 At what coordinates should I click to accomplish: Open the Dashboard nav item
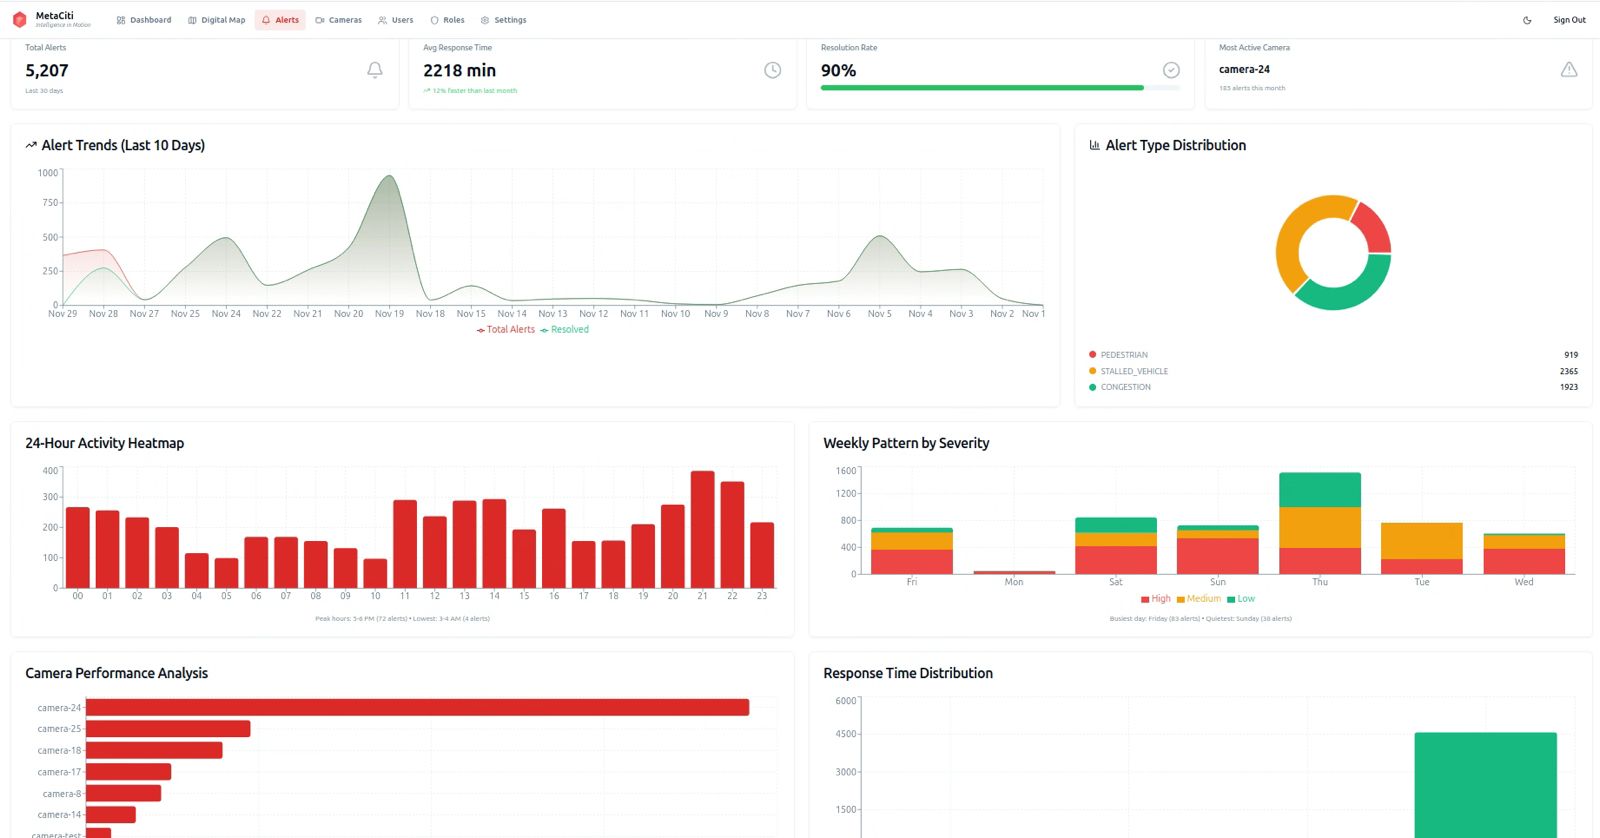pyautogui.click(x=144, y=20)
